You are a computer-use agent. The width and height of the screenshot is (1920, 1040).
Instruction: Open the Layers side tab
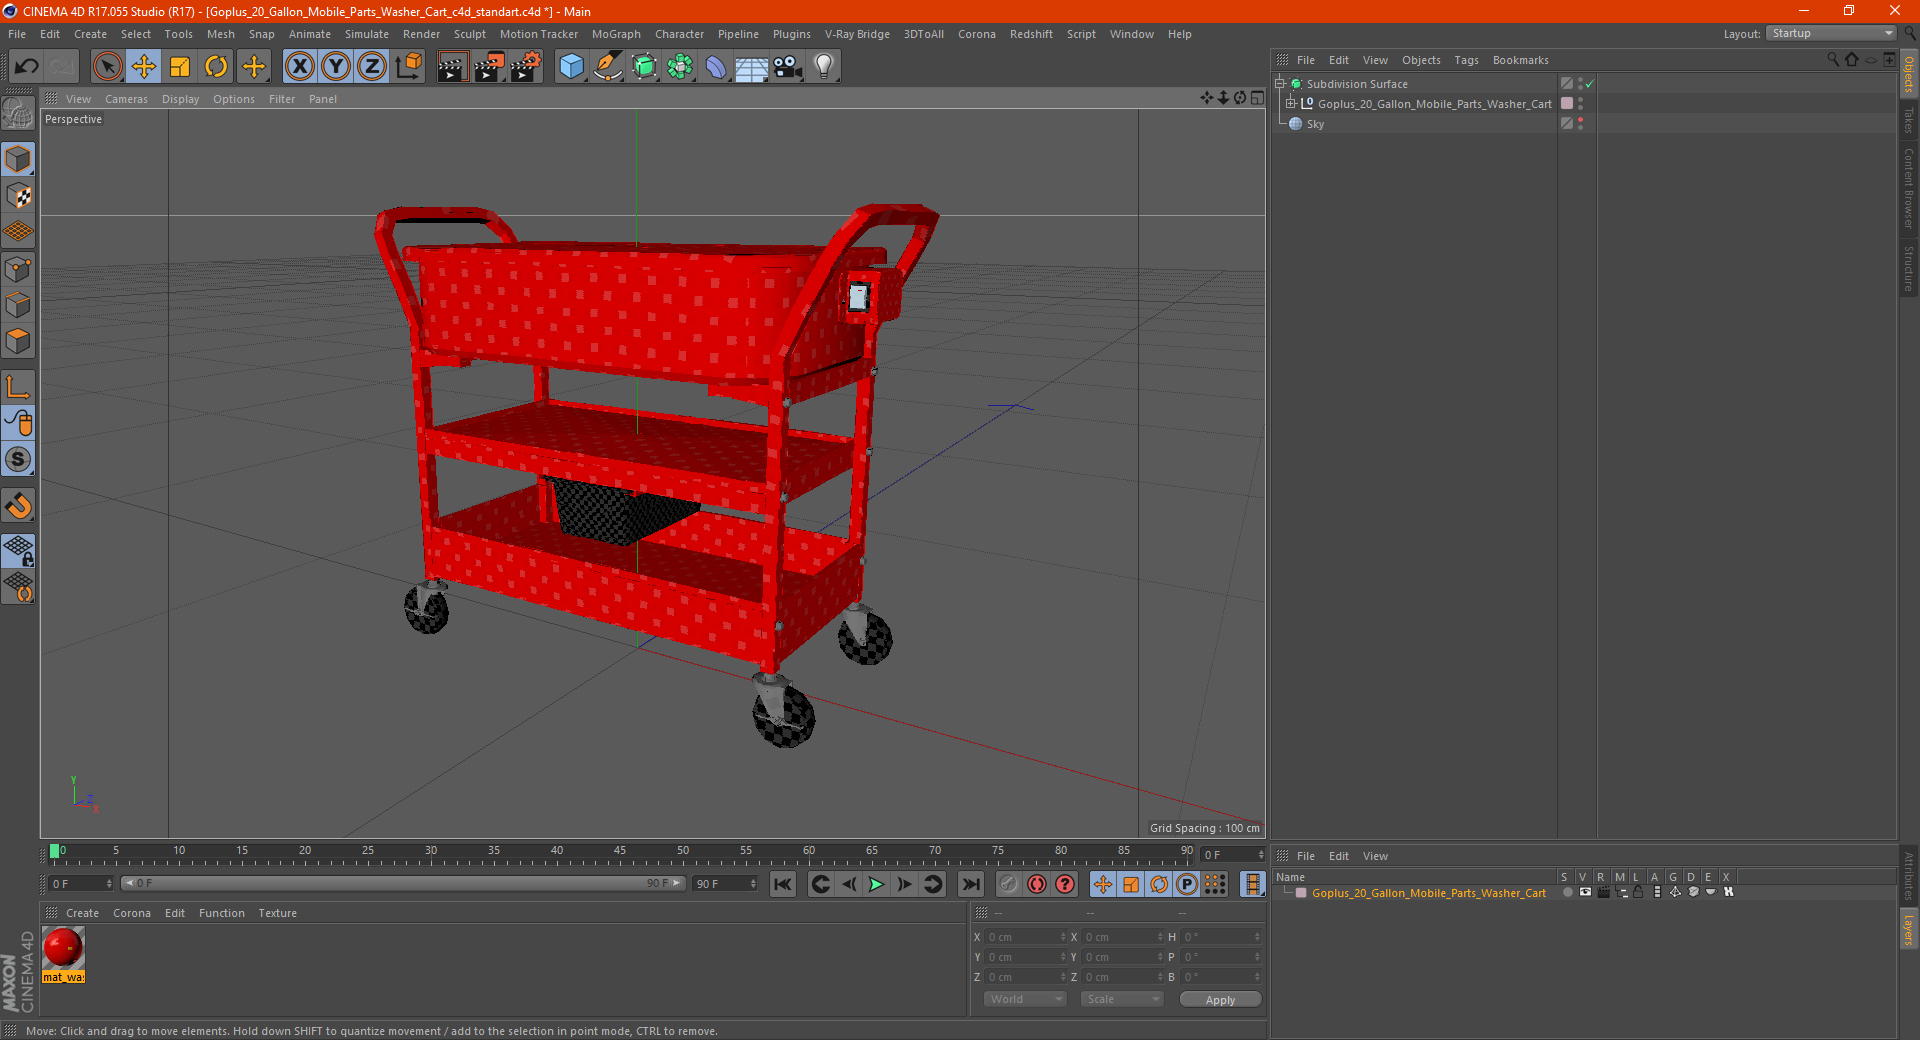click(x=1908, y=929)
